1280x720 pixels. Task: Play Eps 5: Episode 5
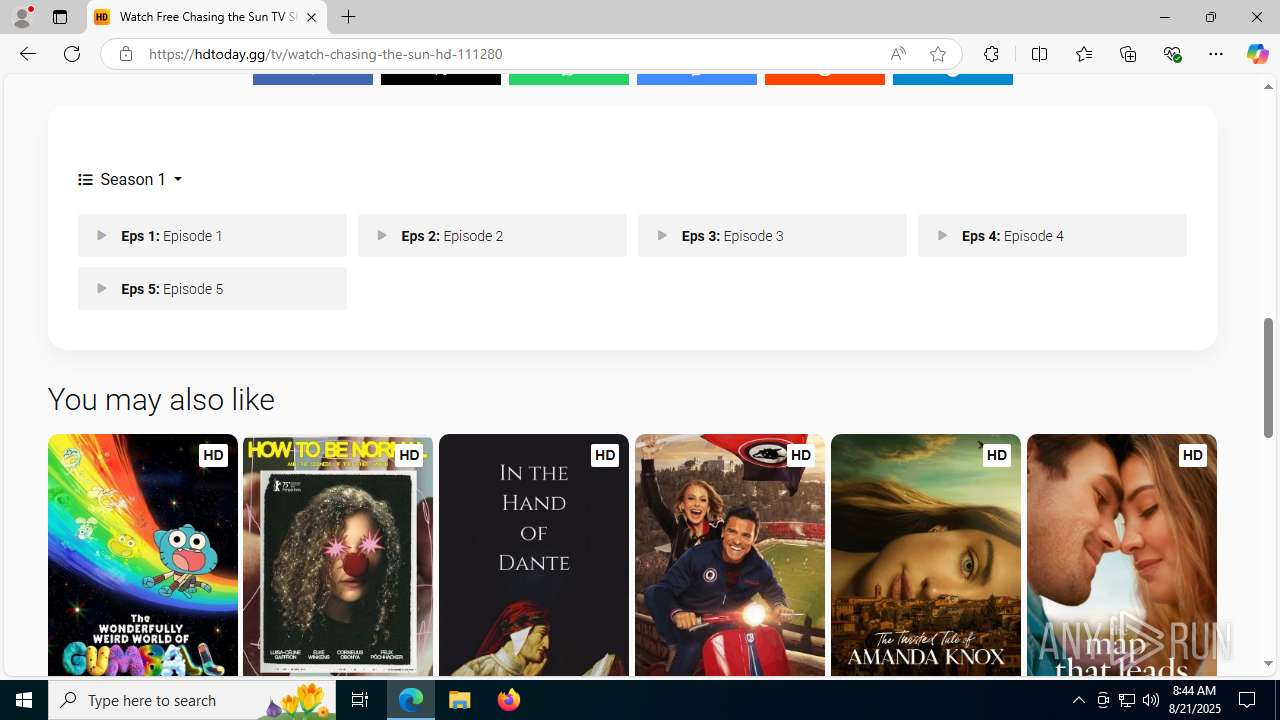tap(212, 289)
